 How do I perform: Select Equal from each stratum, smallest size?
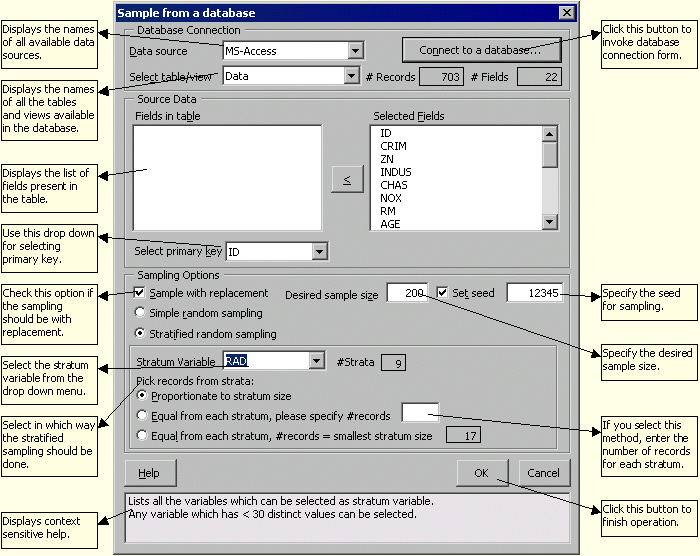point(142,435)
